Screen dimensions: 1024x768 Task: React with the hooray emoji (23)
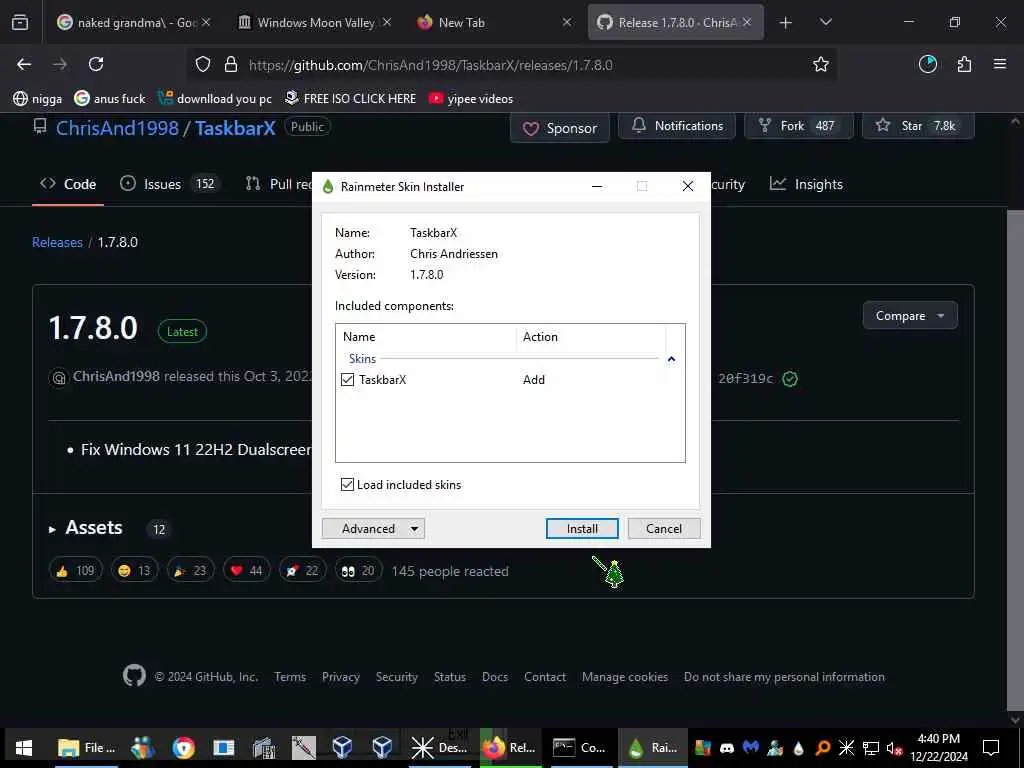point(190,571)
